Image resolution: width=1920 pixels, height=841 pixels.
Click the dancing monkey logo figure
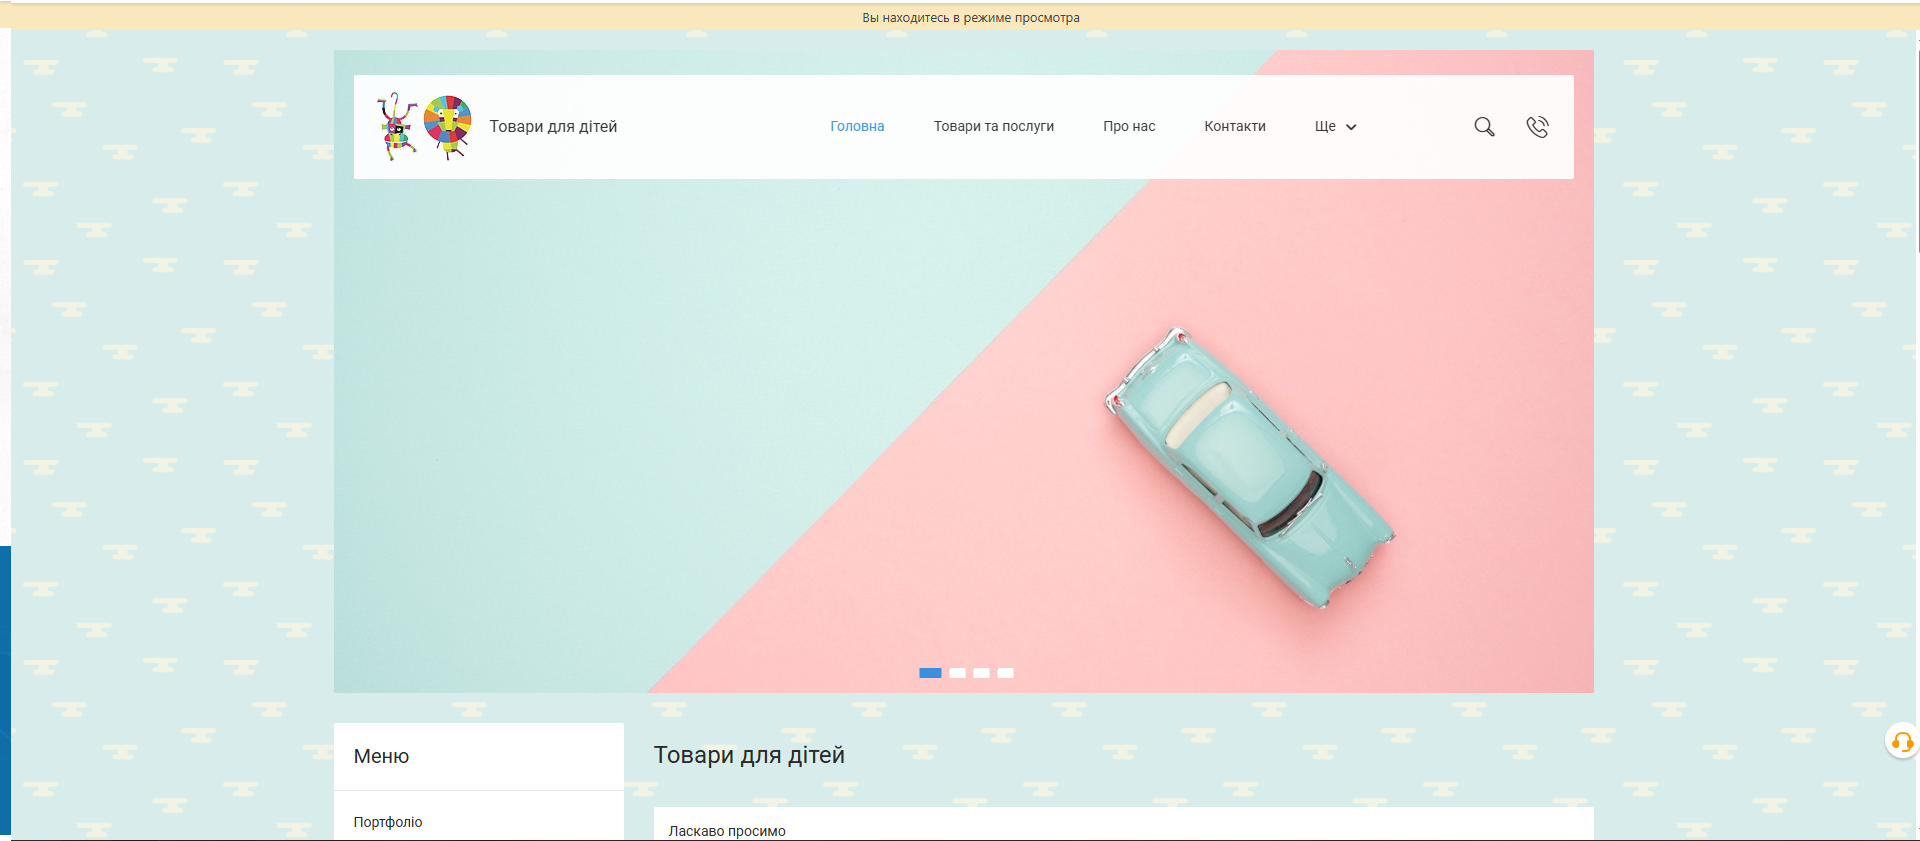tap(397, 127)
